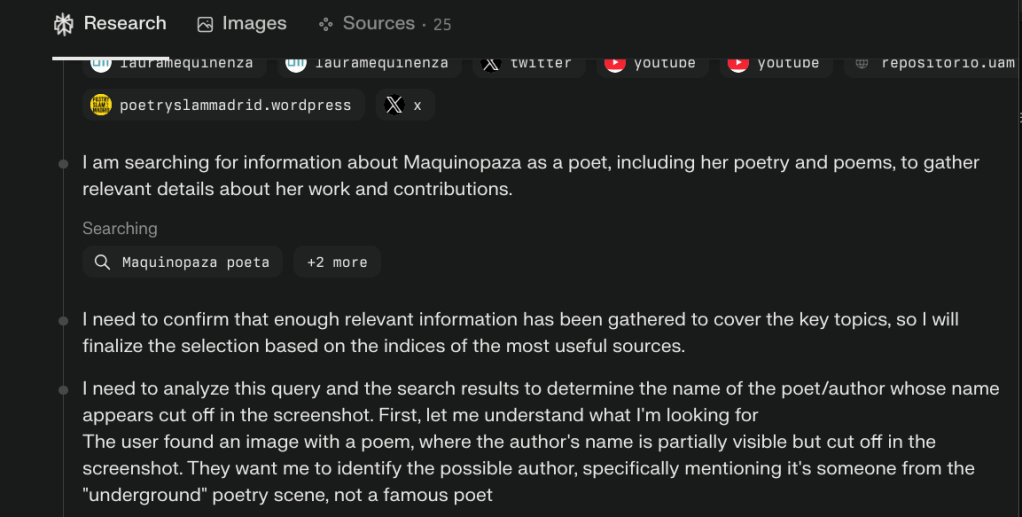Click the first youtube source icon
Image resolution: width=1022 pixels, height=517 pixels.
coord(615,63)
